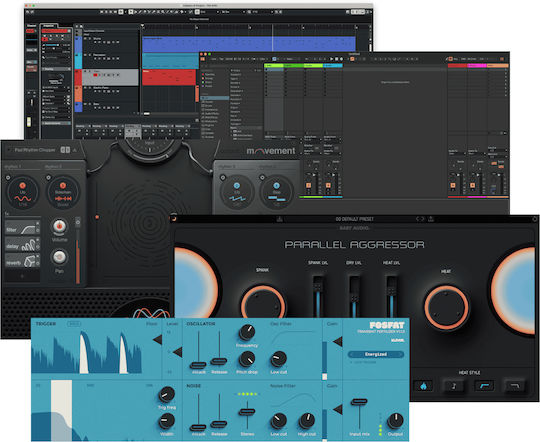Select the blue sawtooth LFO rhythm dial

pyautogui.click(x=237, y=193)
